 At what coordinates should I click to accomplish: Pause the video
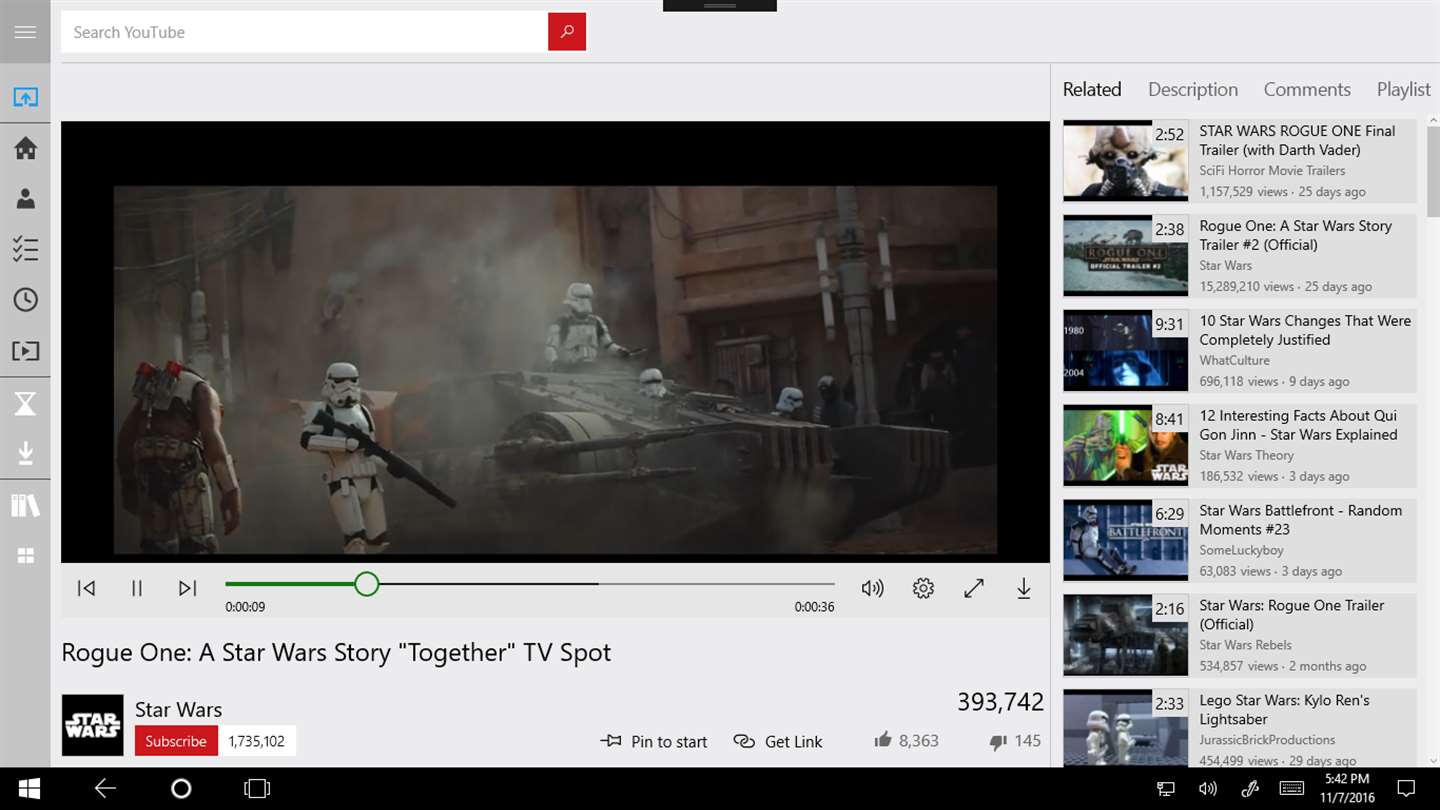137,588
